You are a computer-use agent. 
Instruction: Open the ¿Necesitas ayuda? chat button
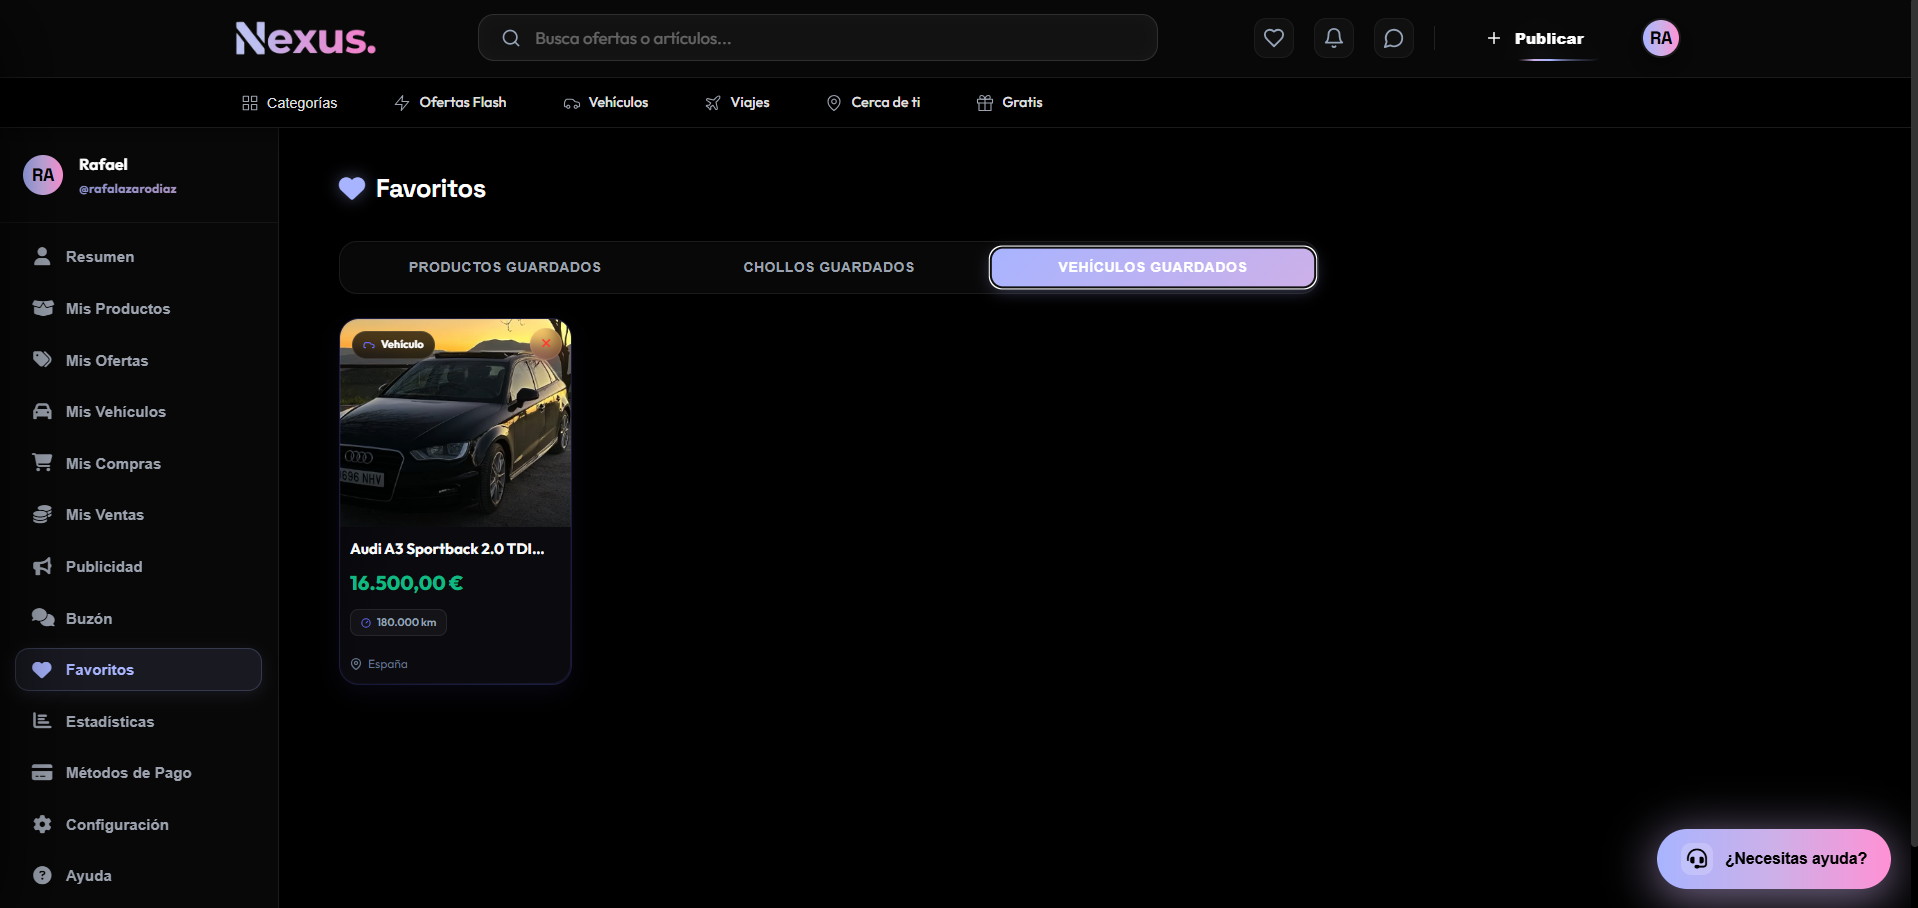(x=1773, y=859)
